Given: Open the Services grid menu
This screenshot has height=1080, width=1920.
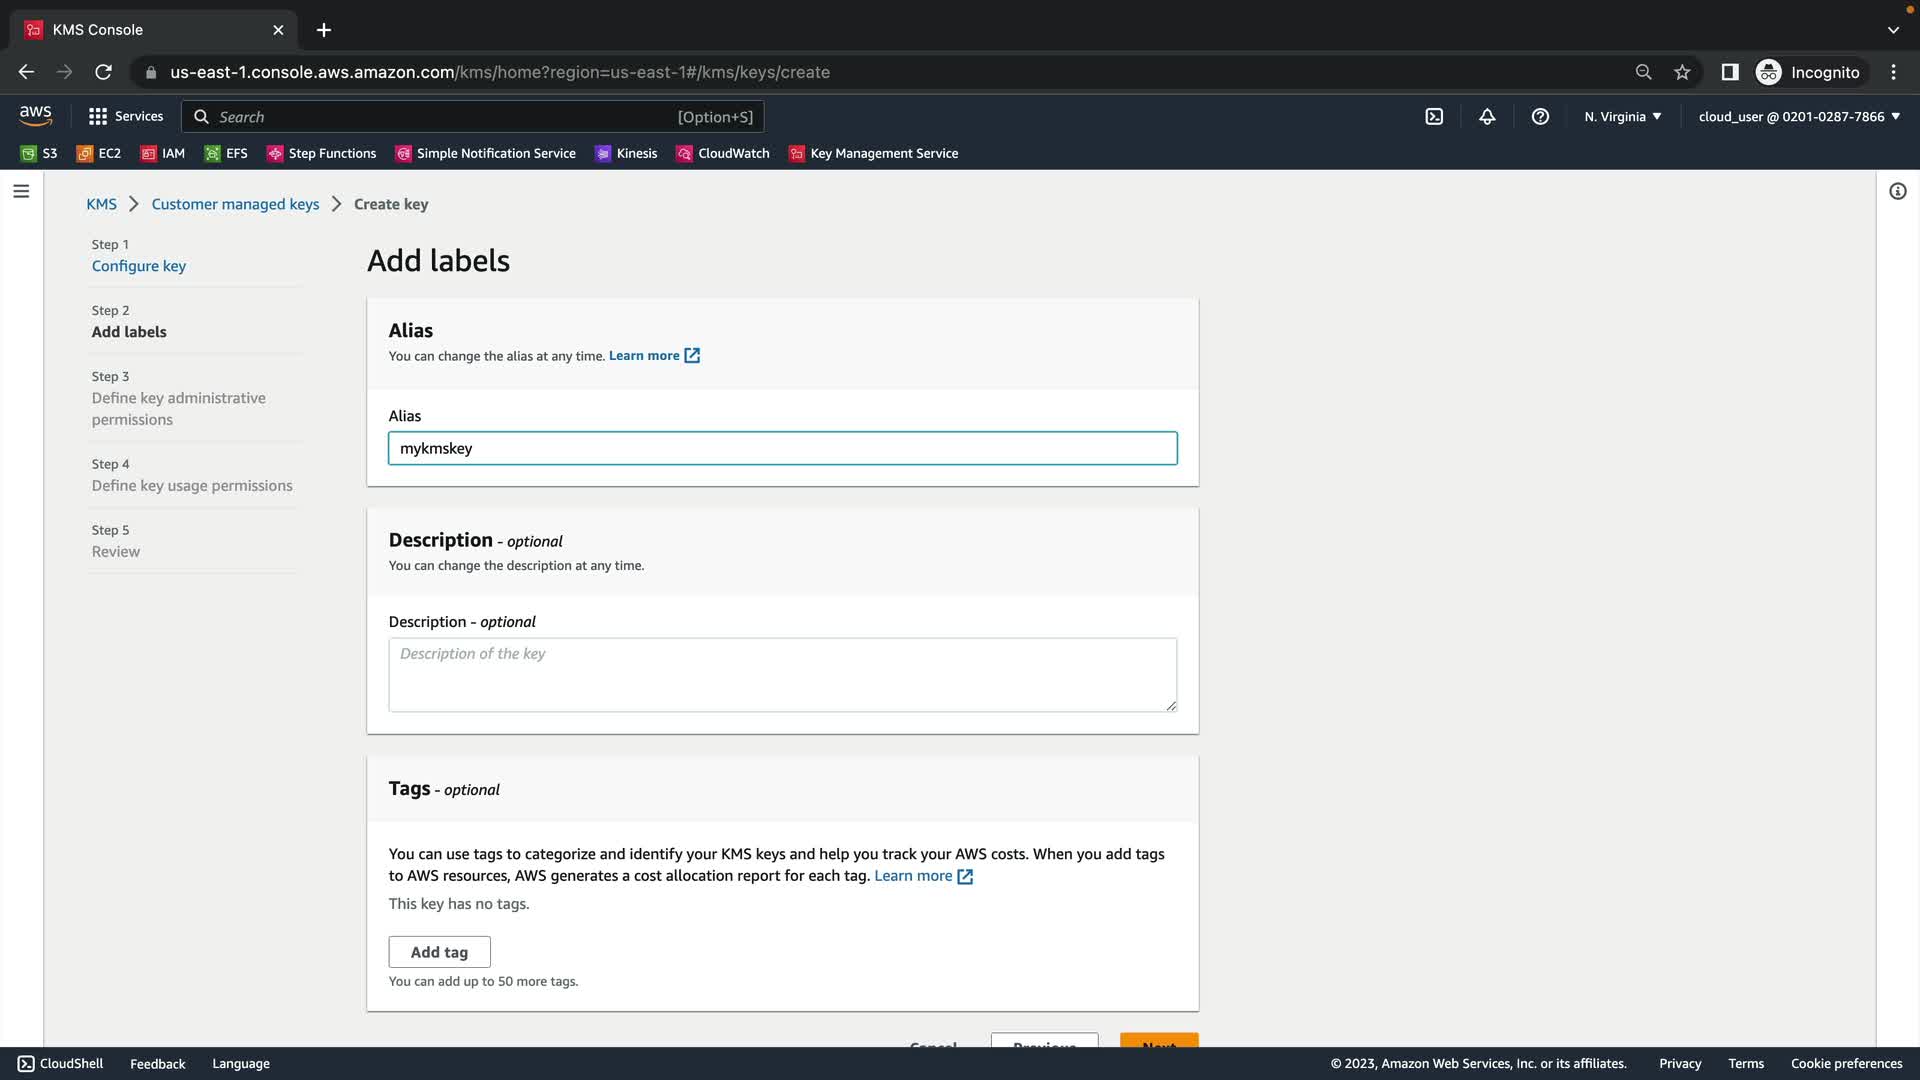Looking at the screenshot, I should click(x=126, y=116).
